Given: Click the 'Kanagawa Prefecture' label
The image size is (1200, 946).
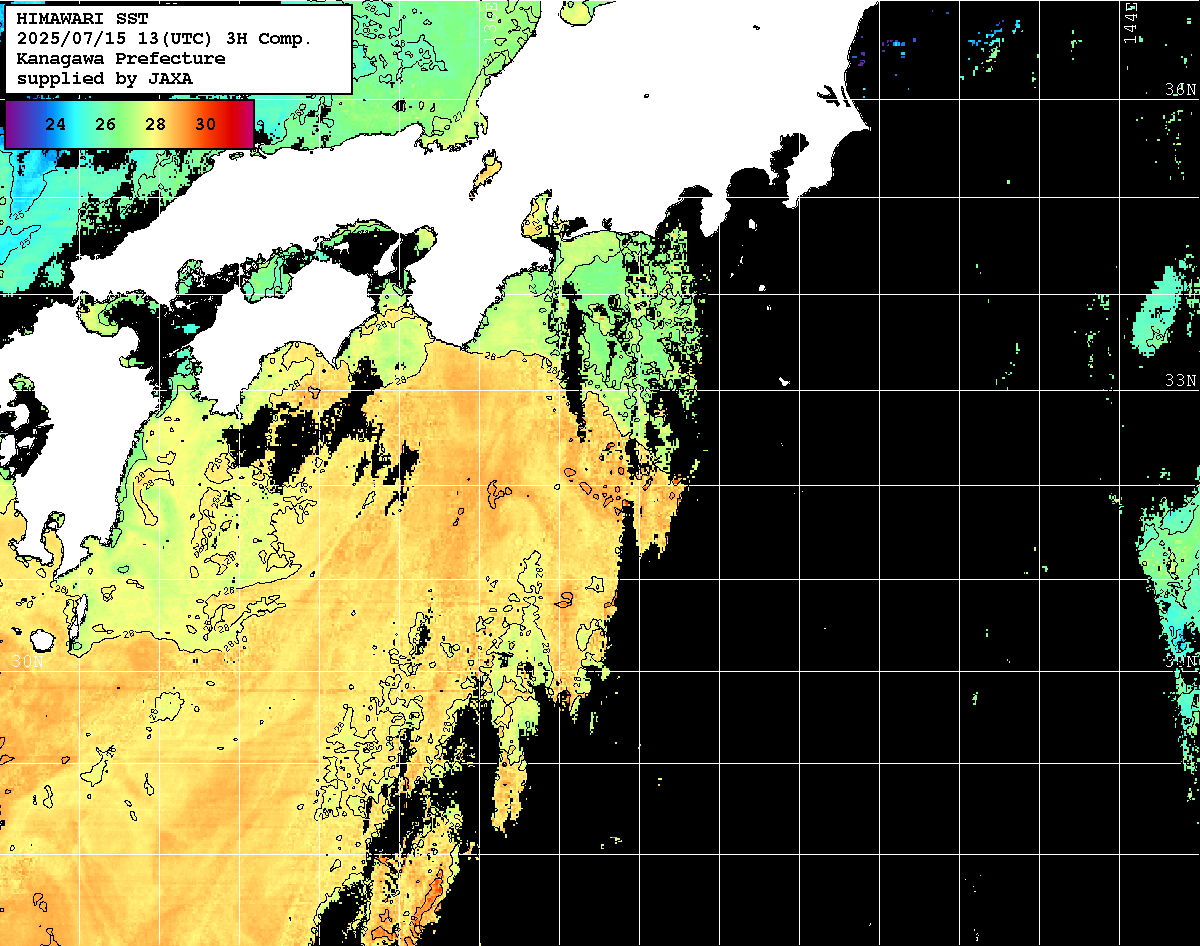Looking at the screenshot, I should (121, 58).
